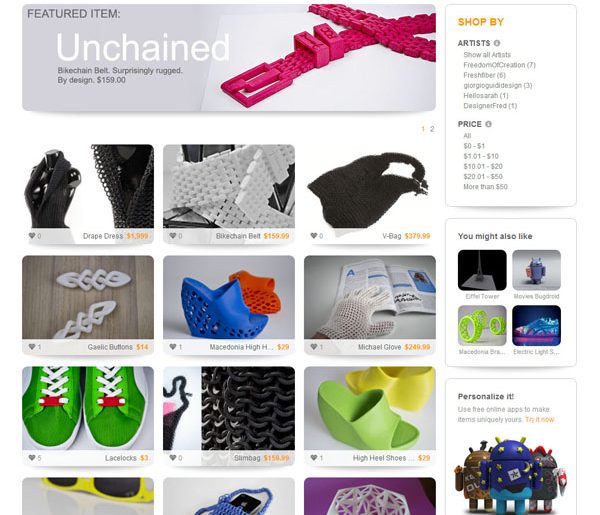The width and height of the screenshot is (600, 515).
Task: Open the Electric Light Shoe thumbnail
Action: (536, 326)
